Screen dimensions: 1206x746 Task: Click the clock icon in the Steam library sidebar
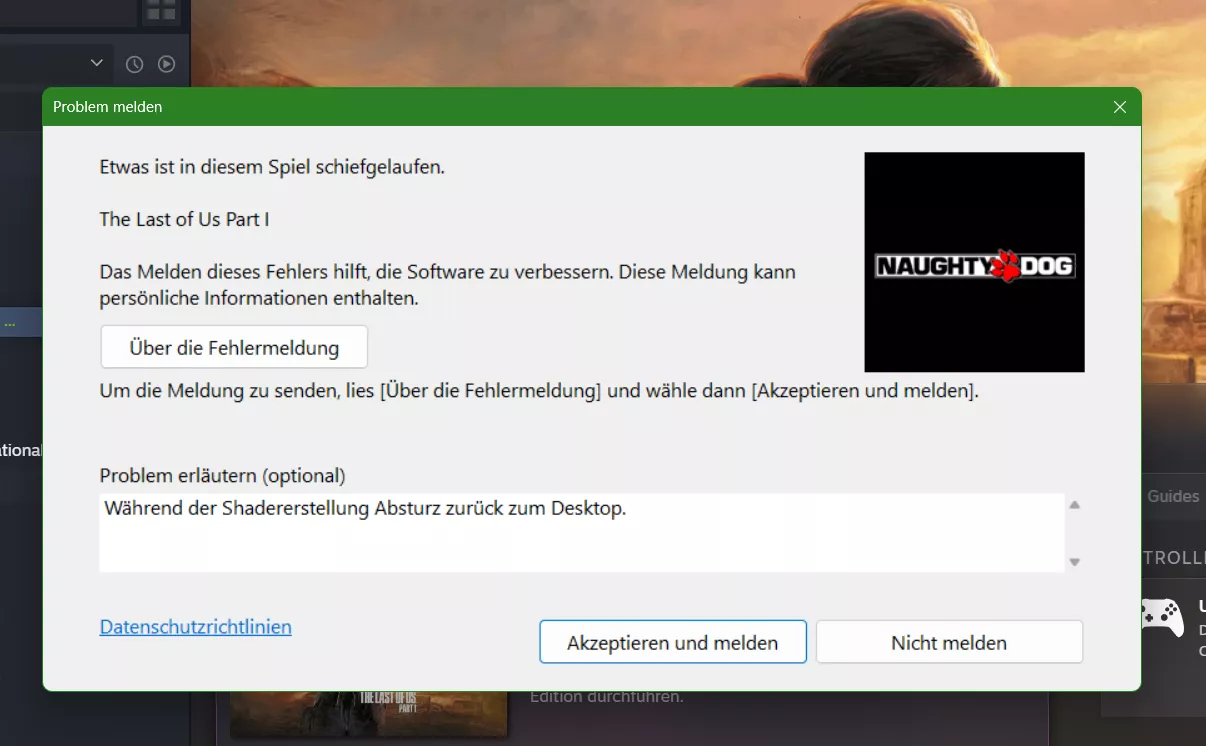[134, 64]
